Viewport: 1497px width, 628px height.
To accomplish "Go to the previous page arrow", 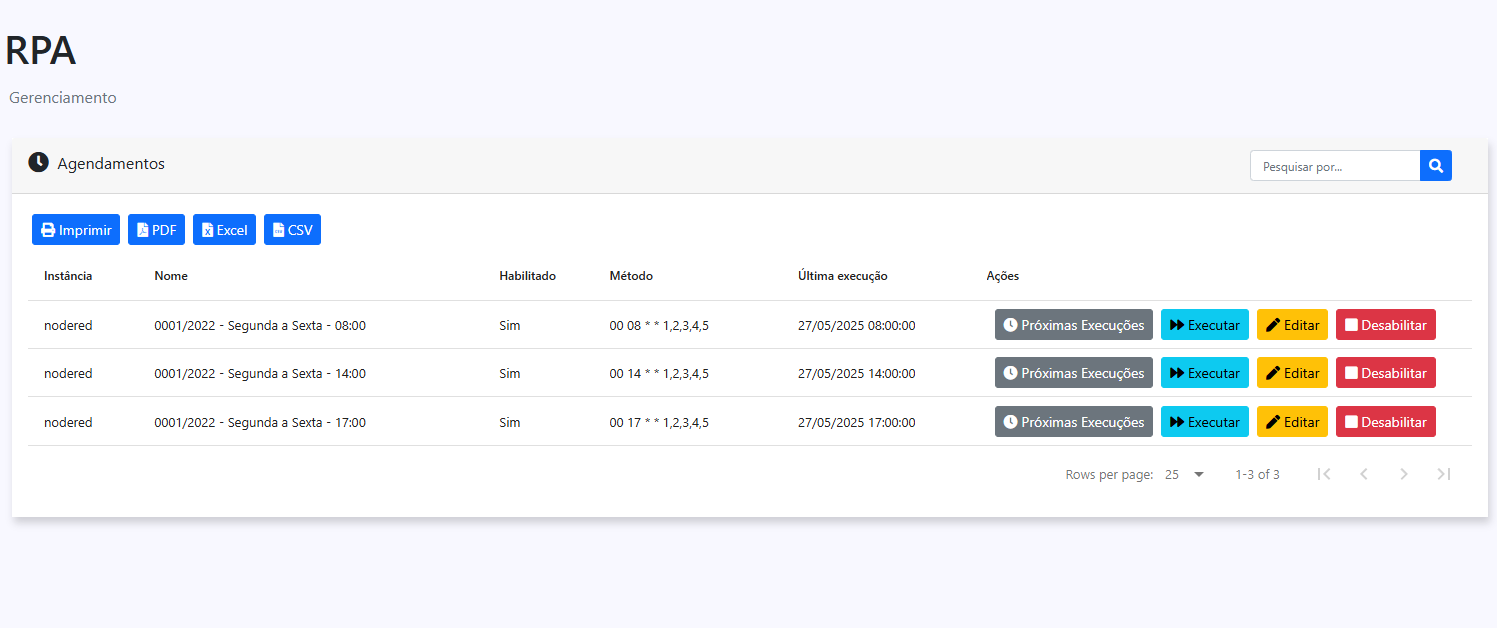I will (1363, 474).
